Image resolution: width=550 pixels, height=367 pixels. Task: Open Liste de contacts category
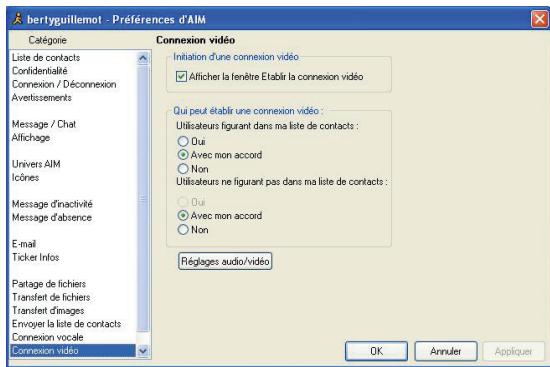46,58
